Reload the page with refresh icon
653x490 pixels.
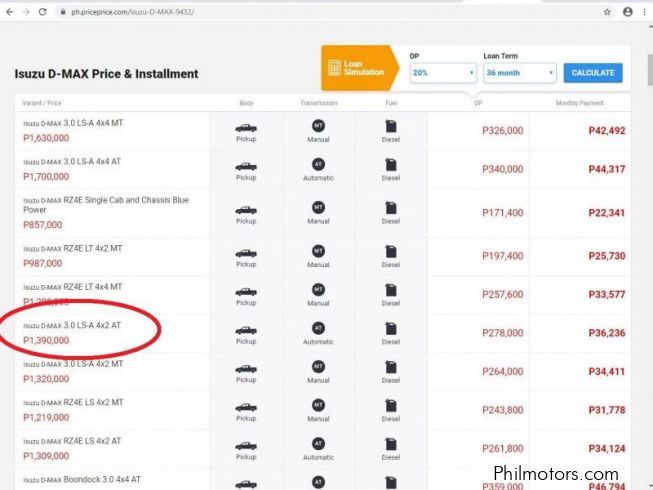(x=41, y=11)
